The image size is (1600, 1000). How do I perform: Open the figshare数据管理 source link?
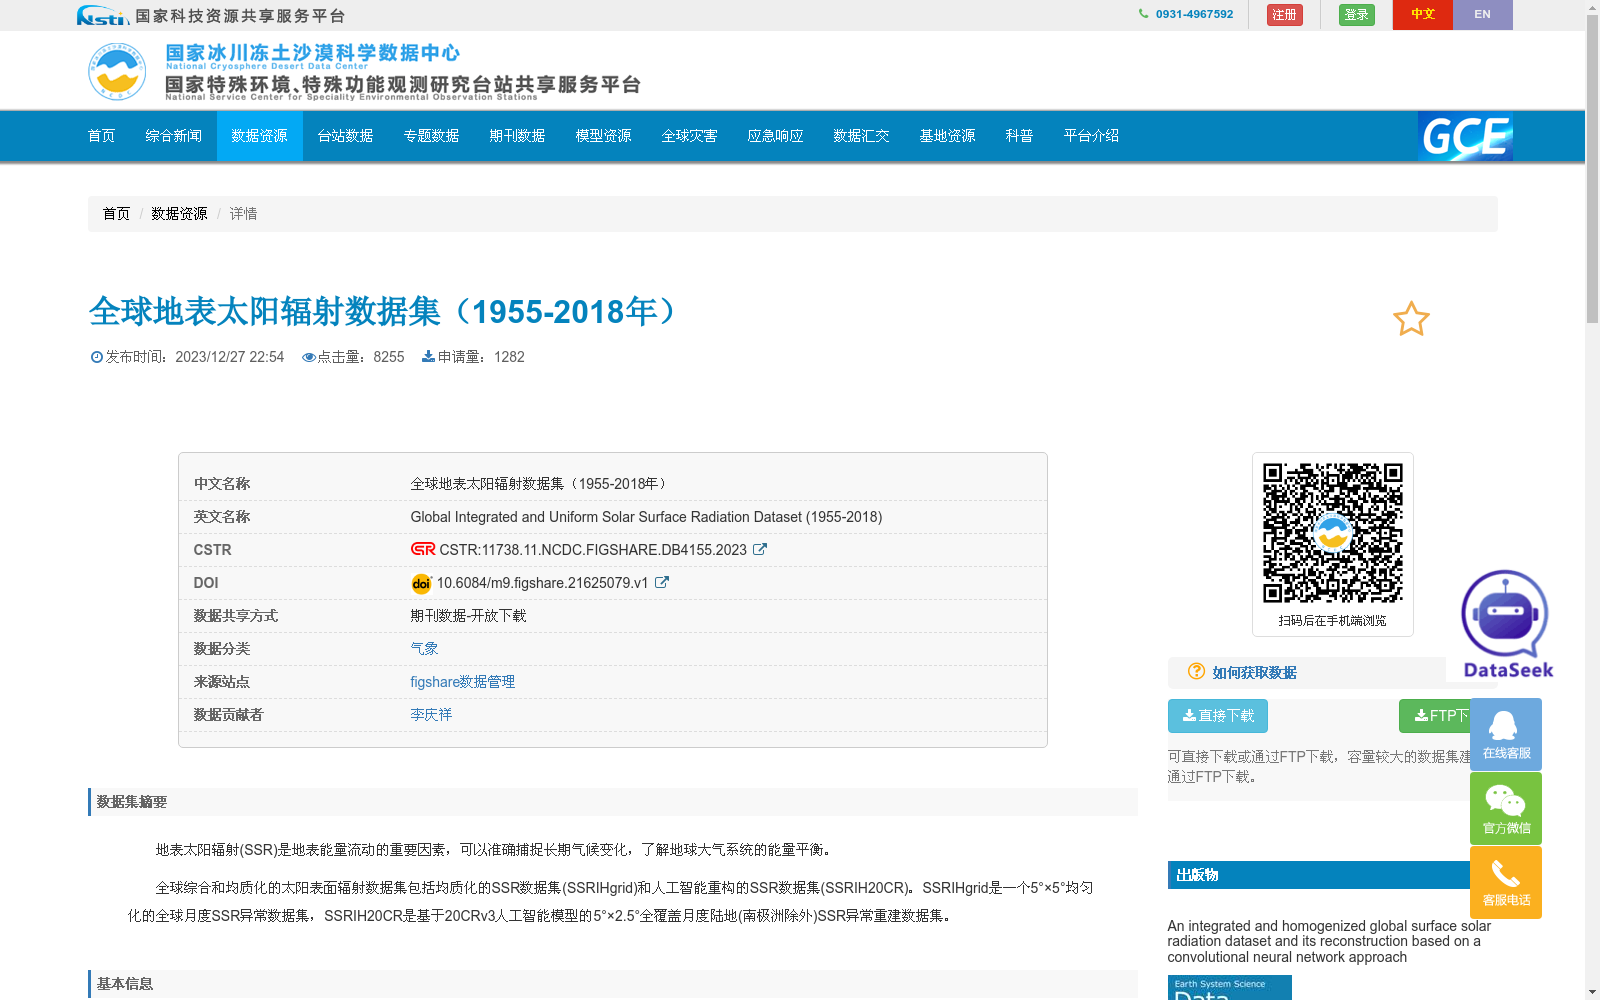462,681
